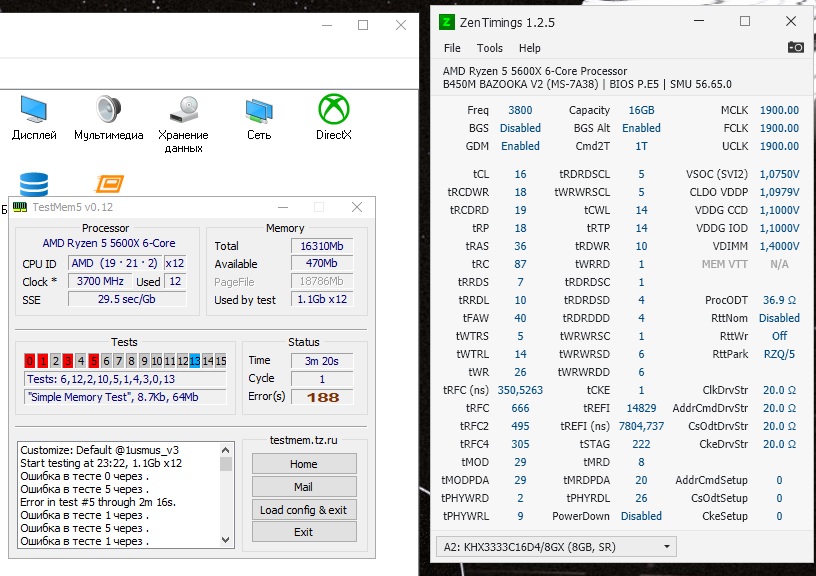Select the blue active test box 13
This screenshot has height=576, width=816.
coord(195,361)
